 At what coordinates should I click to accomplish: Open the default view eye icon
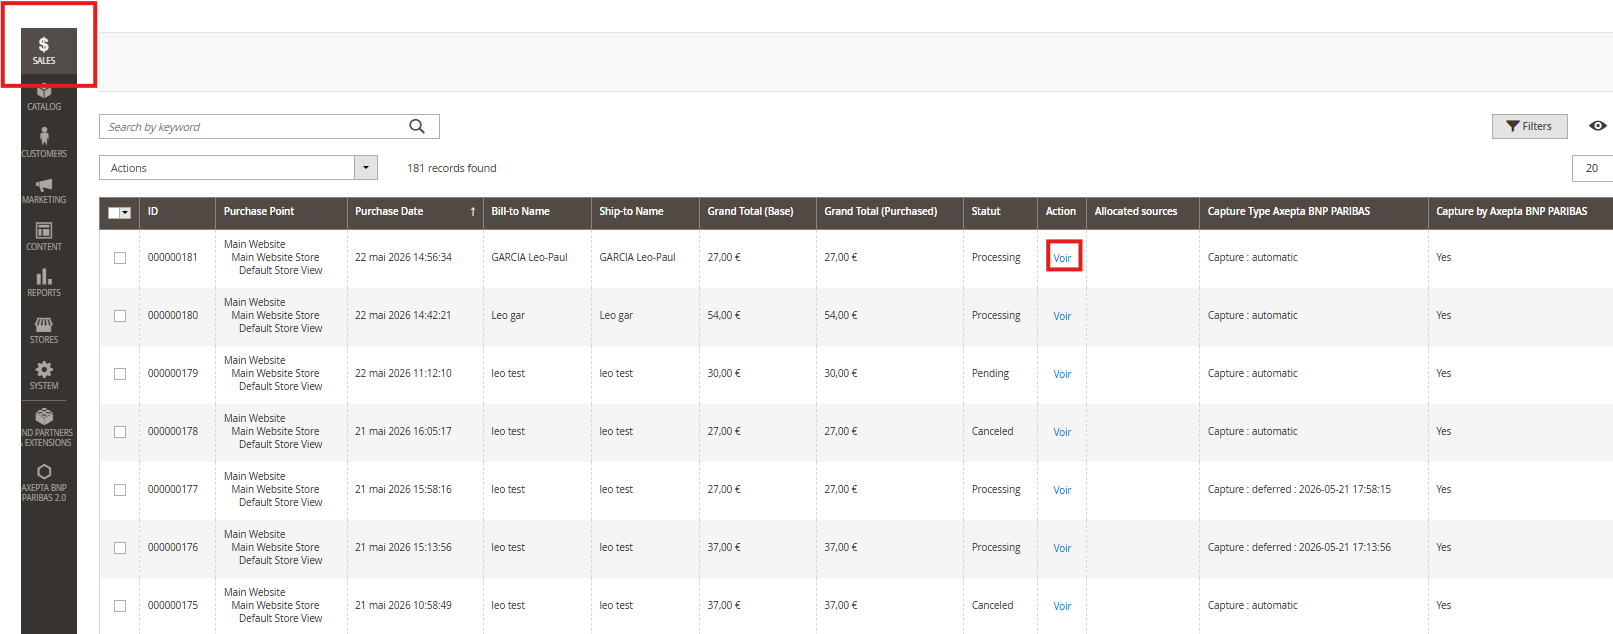coord(1598,126)
